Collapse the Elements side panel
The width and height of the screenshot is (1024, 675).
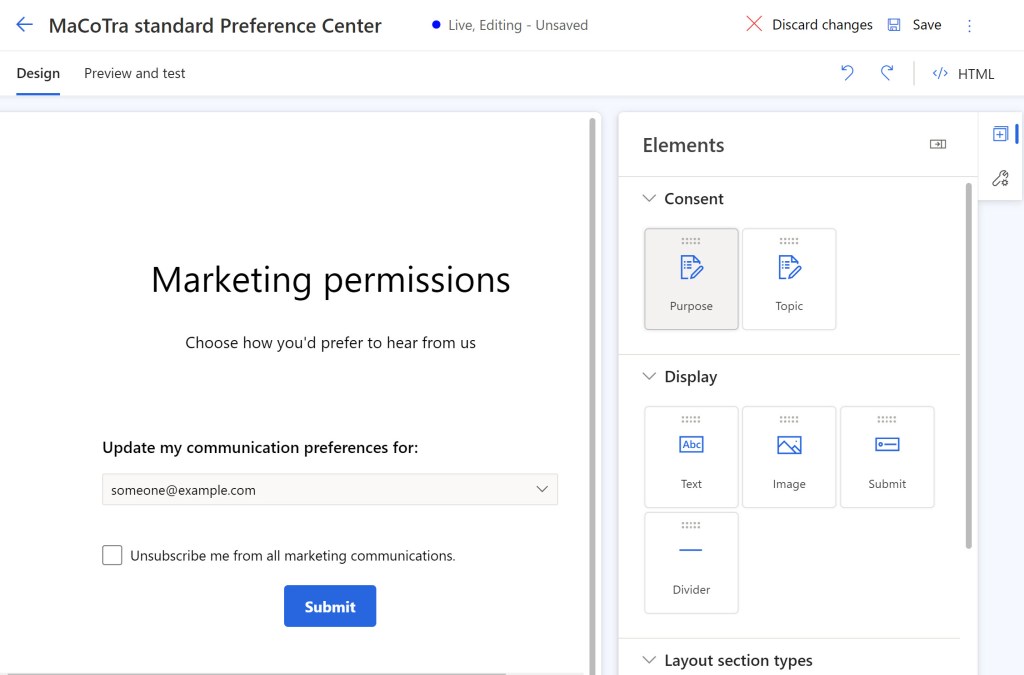pyautogui.click(x=938, y=144)
